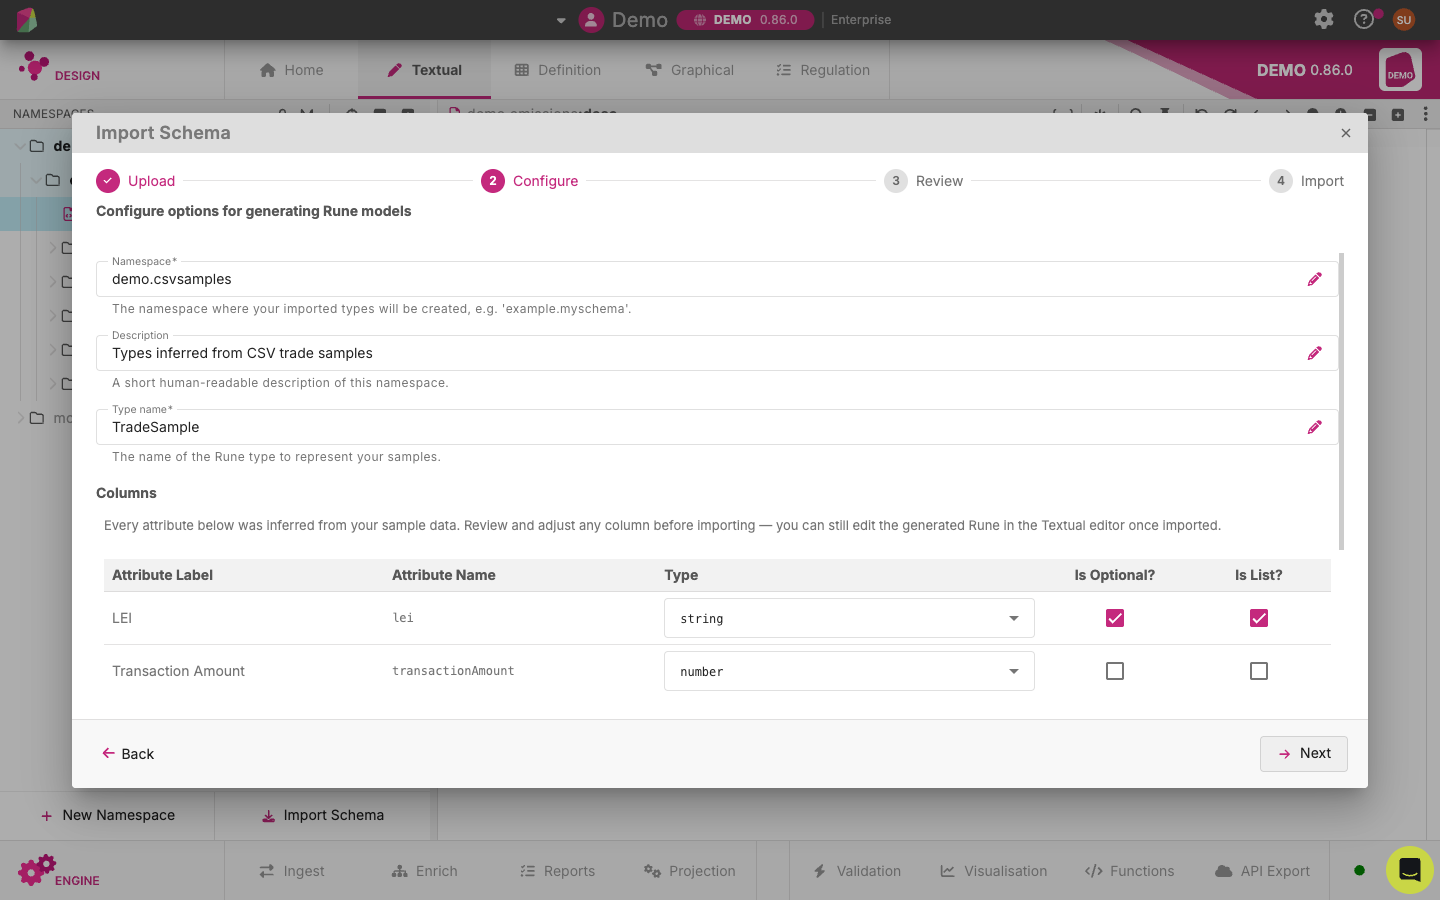Image resolution: width=1440 pixels, height=900 pixels.
Task: Click the edit pencil for Description field
Action: (x=1314, y=353)
